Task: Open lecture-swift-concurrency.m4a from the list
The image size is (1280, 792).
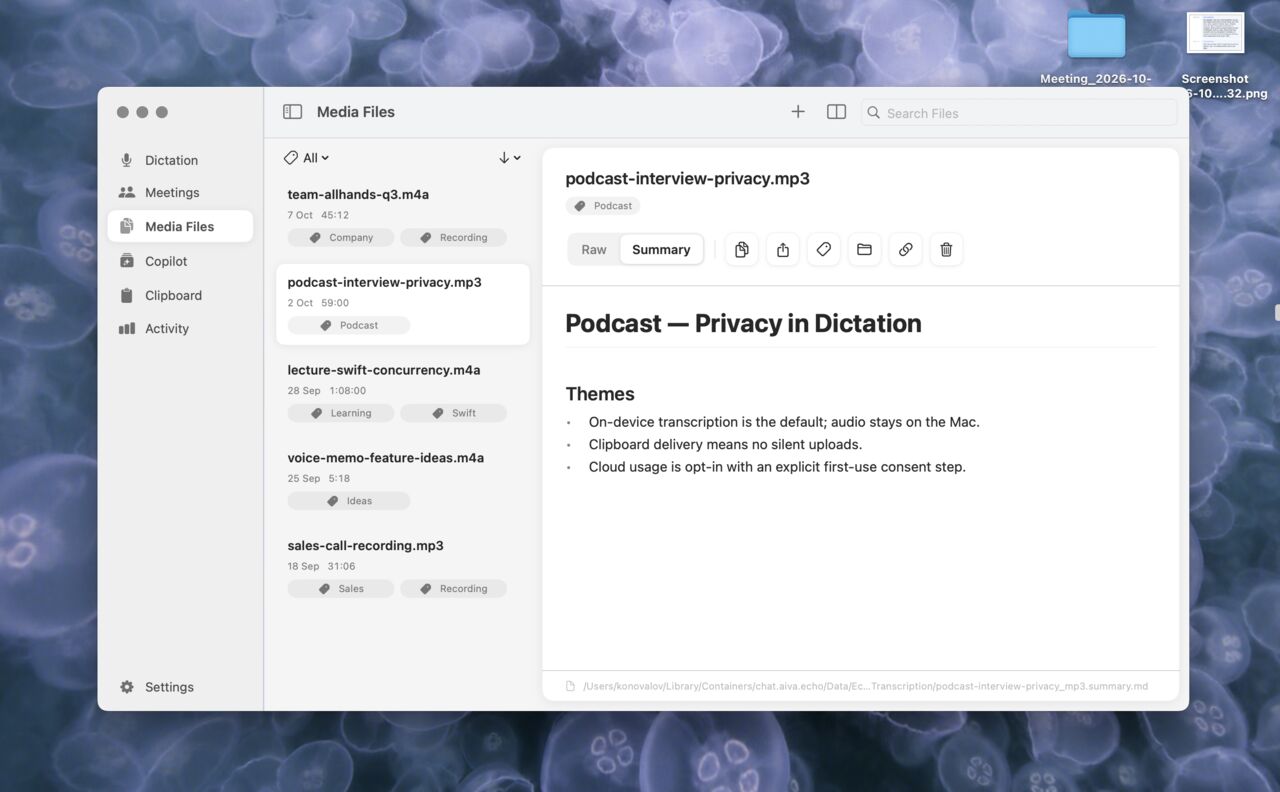Action: (403, 391)
